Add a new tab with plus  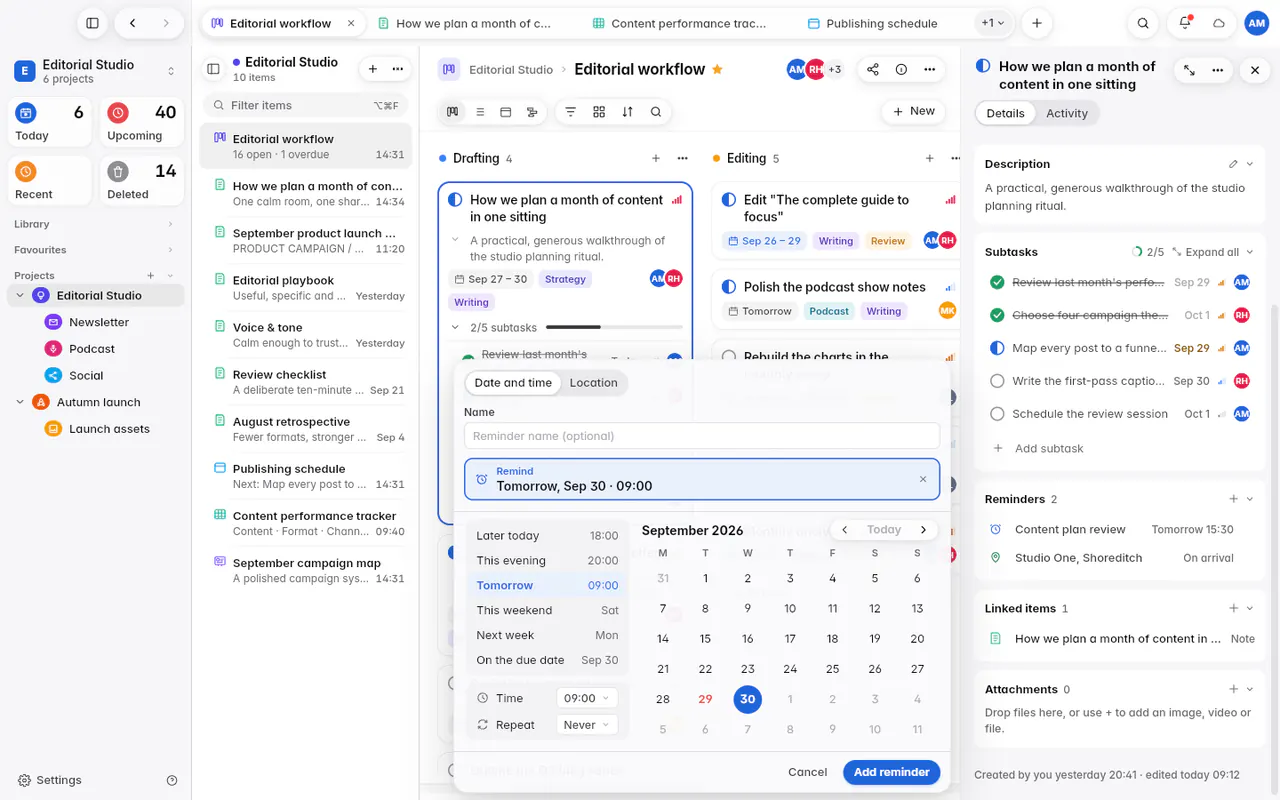tap(1037, 23)
